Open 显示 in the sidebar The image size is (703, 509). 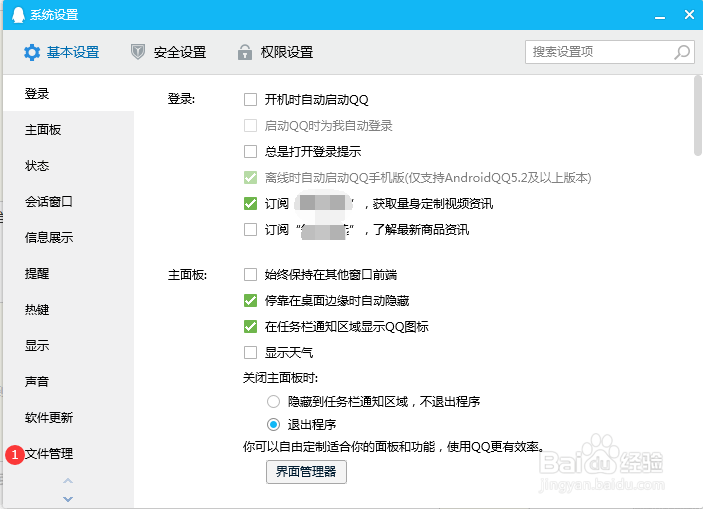pos(69,346)
